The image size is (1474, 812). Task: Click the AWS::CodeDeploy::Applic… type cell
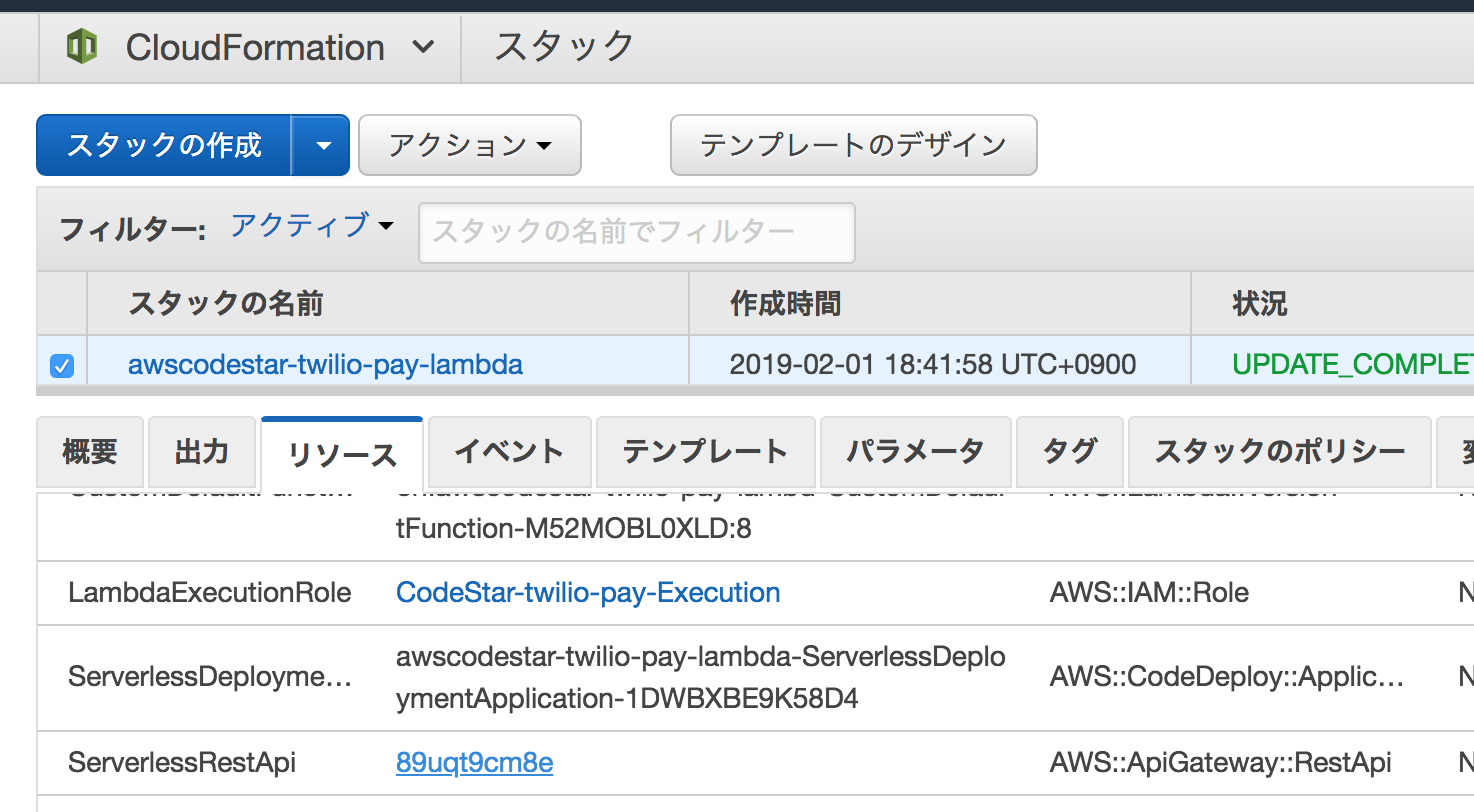pyautogui.click(x=1227, y=677)
